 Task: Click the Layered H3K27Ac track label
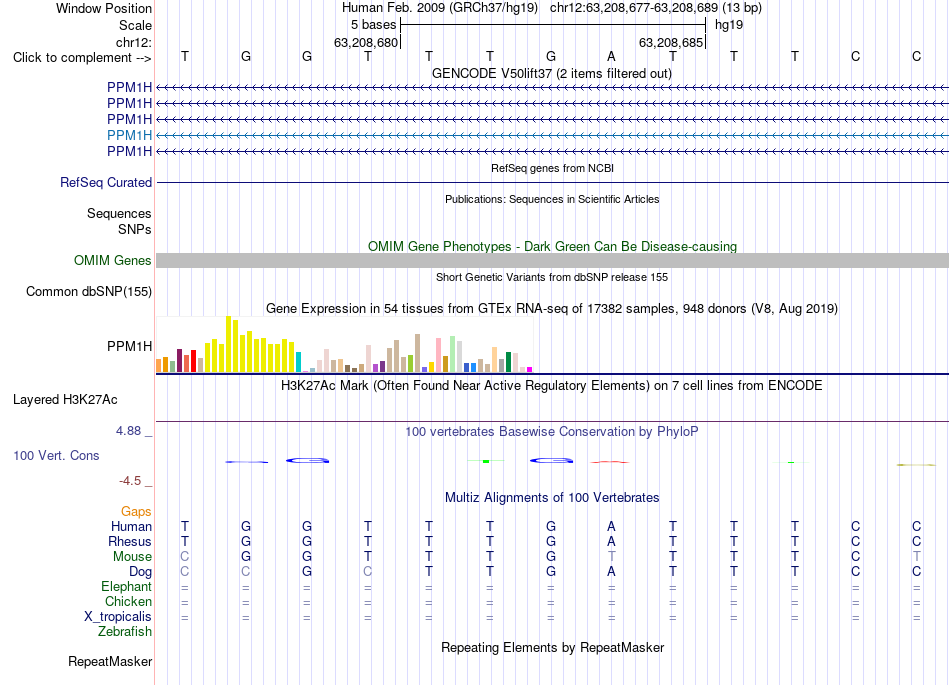point(65,400)
